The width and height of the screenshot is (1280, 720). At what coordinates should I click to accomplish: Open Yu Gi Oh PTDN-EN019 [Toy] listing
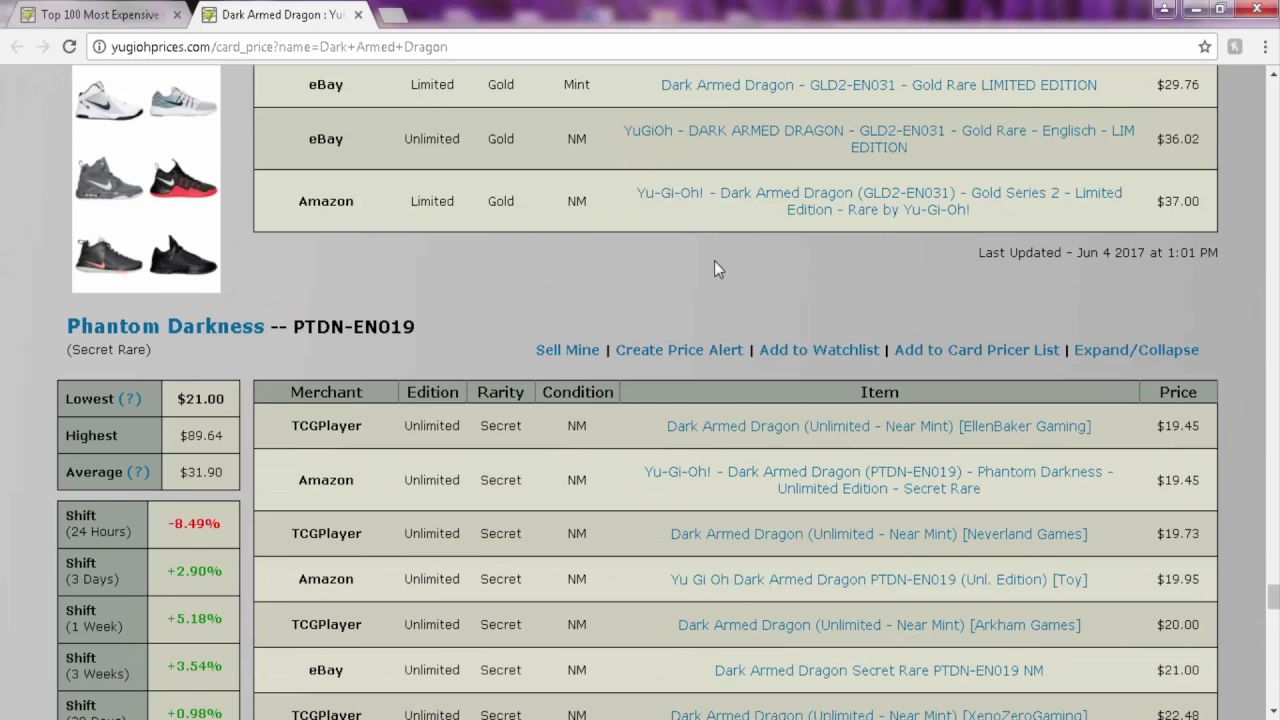click(879, 579)
